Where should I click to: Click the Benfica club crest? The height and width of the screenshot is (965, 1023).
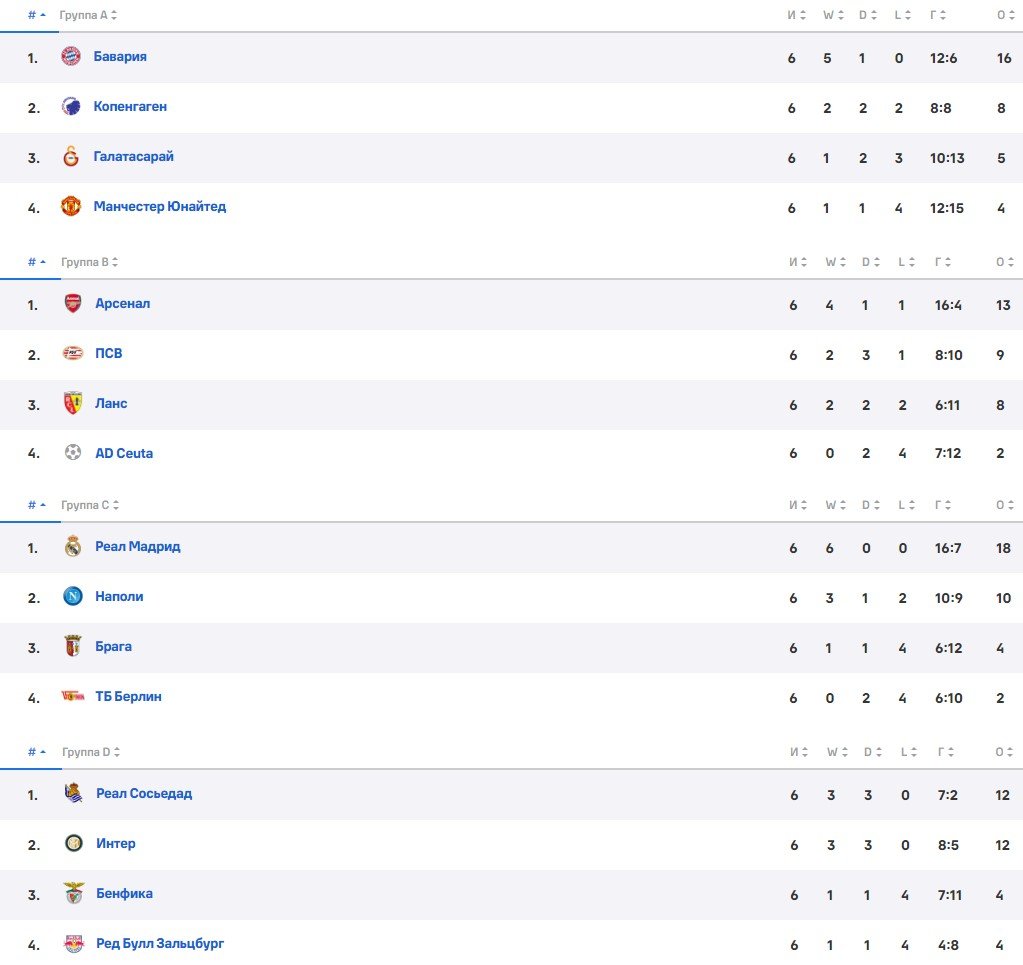(73, 894)
